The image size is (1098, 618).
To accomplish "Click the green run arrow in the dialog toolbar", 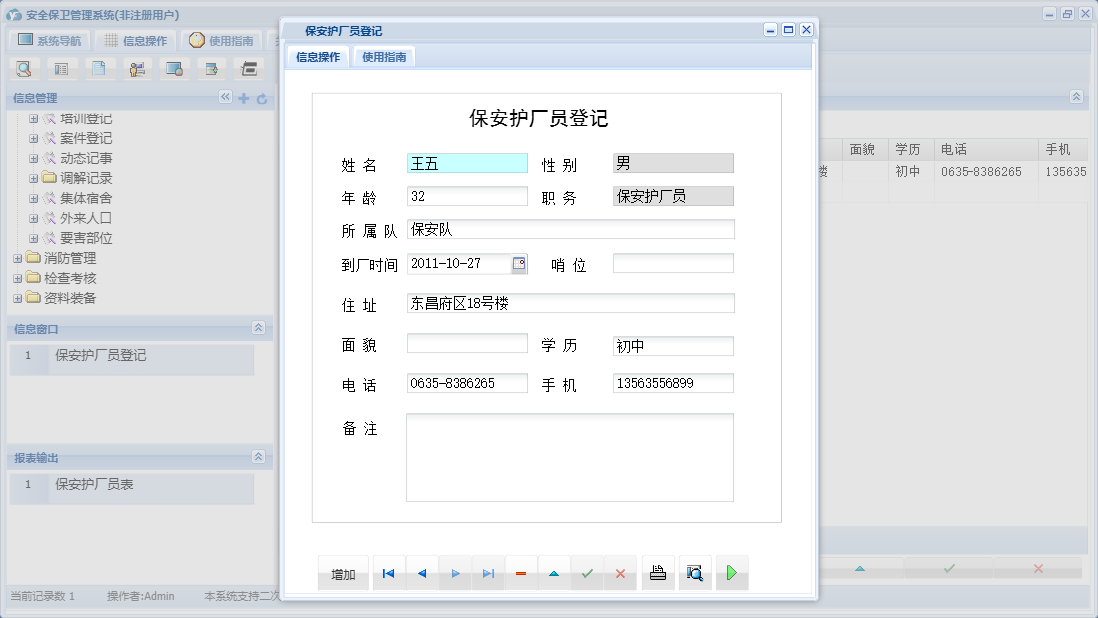I will tap(732, 572).
